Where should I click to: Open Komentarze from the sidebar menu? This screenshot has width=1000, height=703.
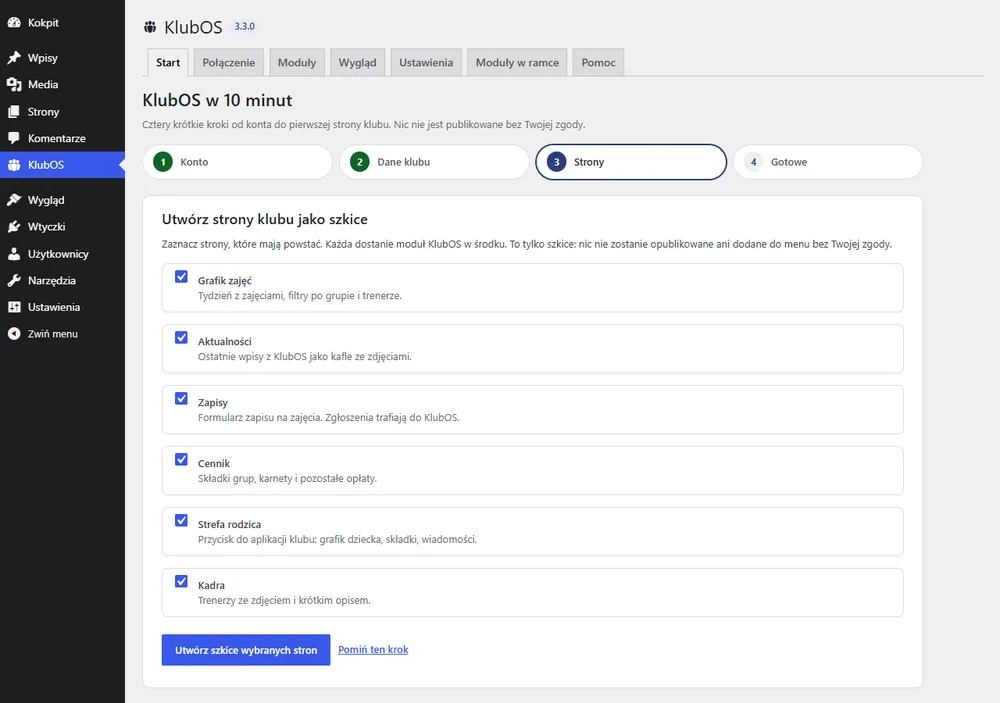click(x=62, y=138)
